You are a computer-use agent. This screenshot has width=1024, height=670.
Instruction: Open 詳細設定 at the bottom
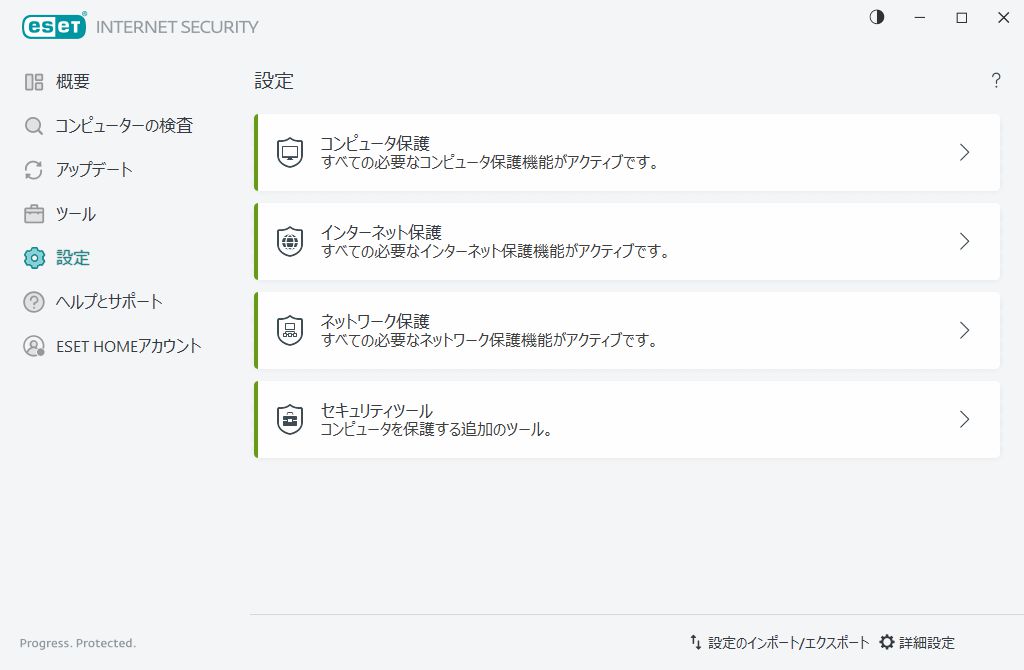pos(920,642)
